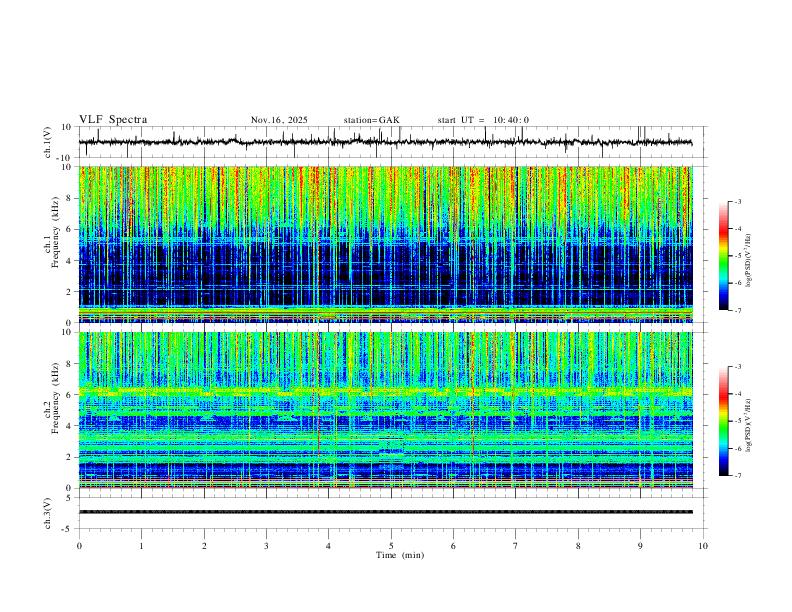Click the ch.2 spectrogram panel
This screenshot has width=792, height=612.
click(x=386, y=410)
